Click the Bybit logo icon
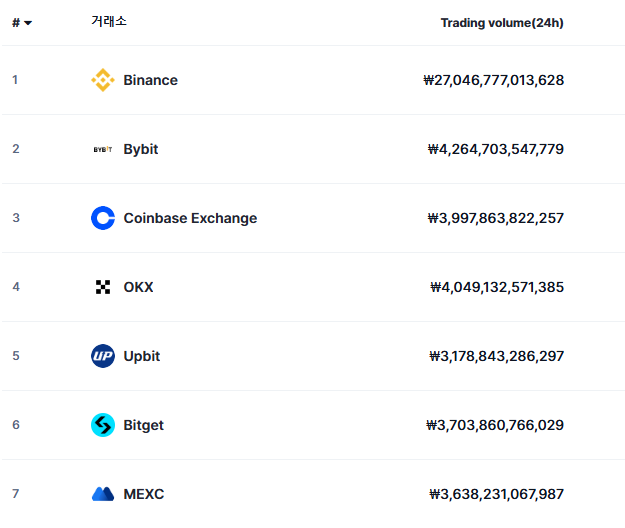The width and height of the screenshot is (625, 528). [103, 149]
